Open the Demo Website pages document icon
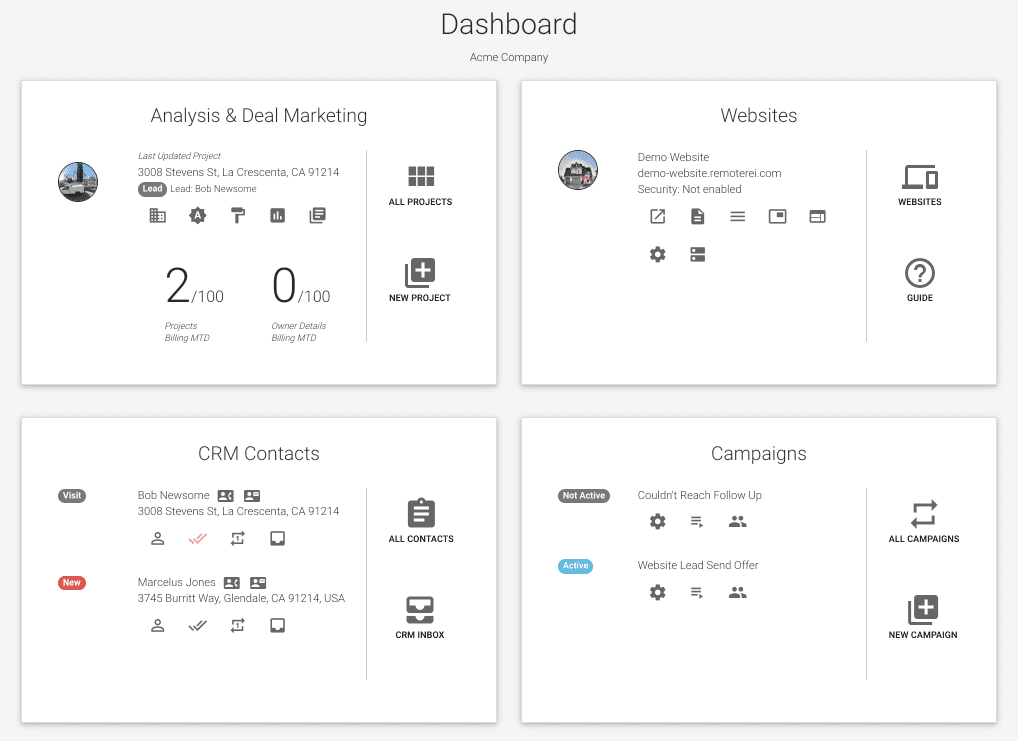 697,216
